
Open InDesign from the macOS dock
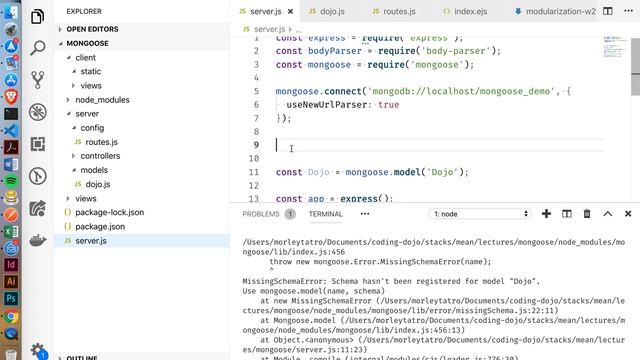click(11, 264)
